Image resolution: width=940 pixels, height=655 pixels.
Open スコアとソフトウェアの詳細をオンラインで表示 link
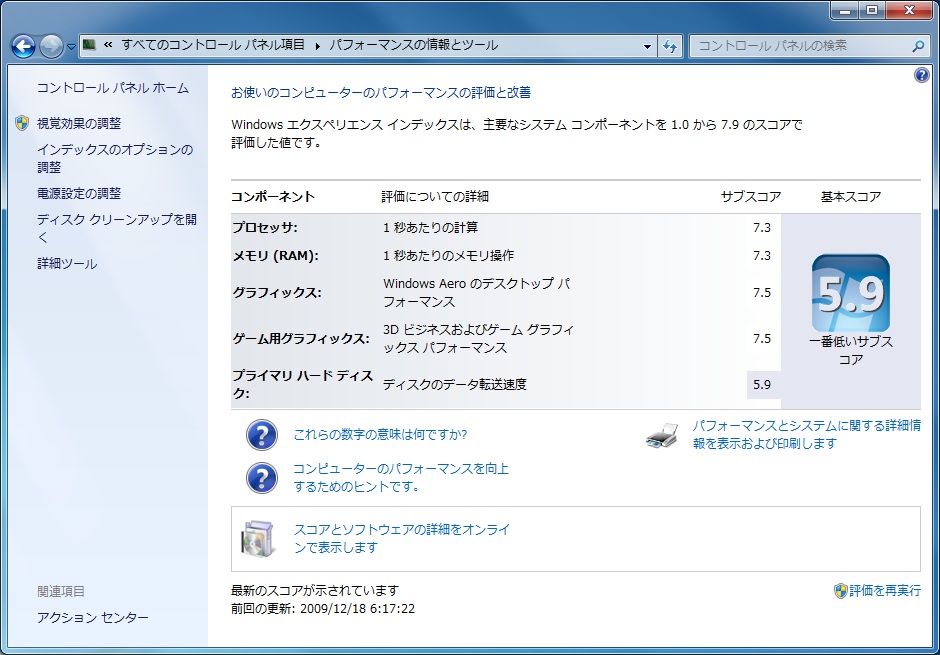402,538
